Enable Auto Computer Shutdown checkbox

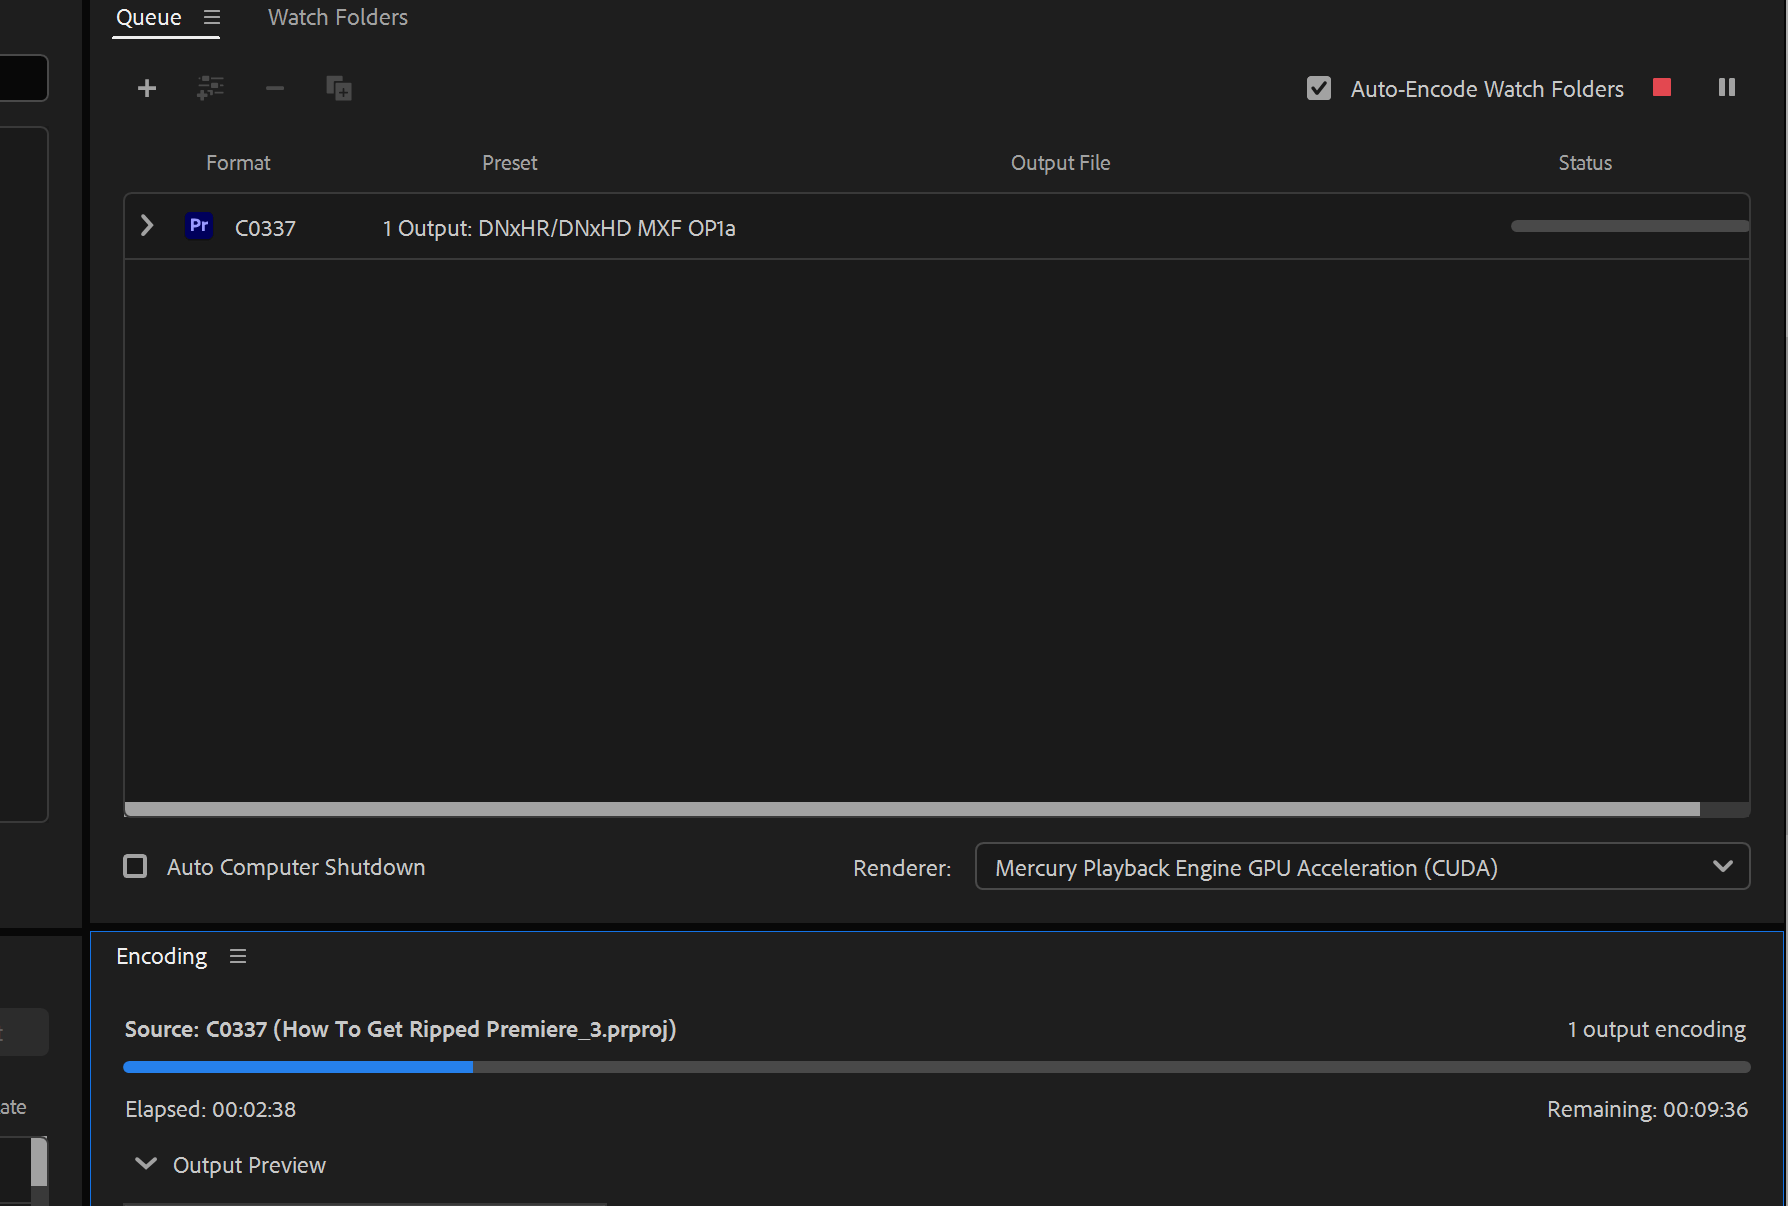[135, 866]
